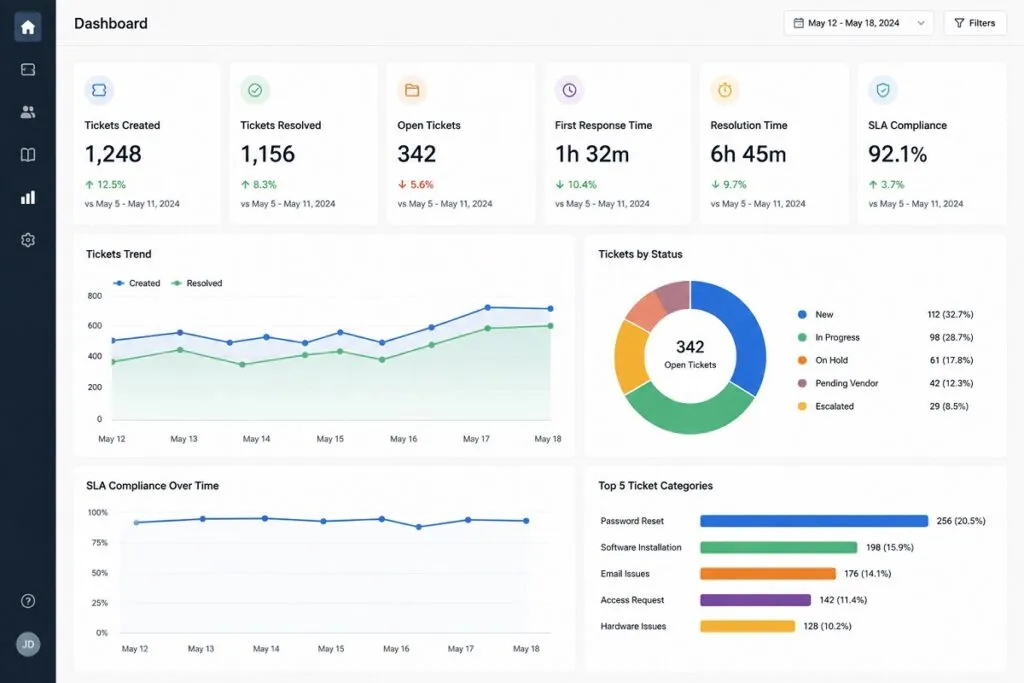Select the Access Request bar
This screenshot has height=683, width=1024.
coord(756,600)
